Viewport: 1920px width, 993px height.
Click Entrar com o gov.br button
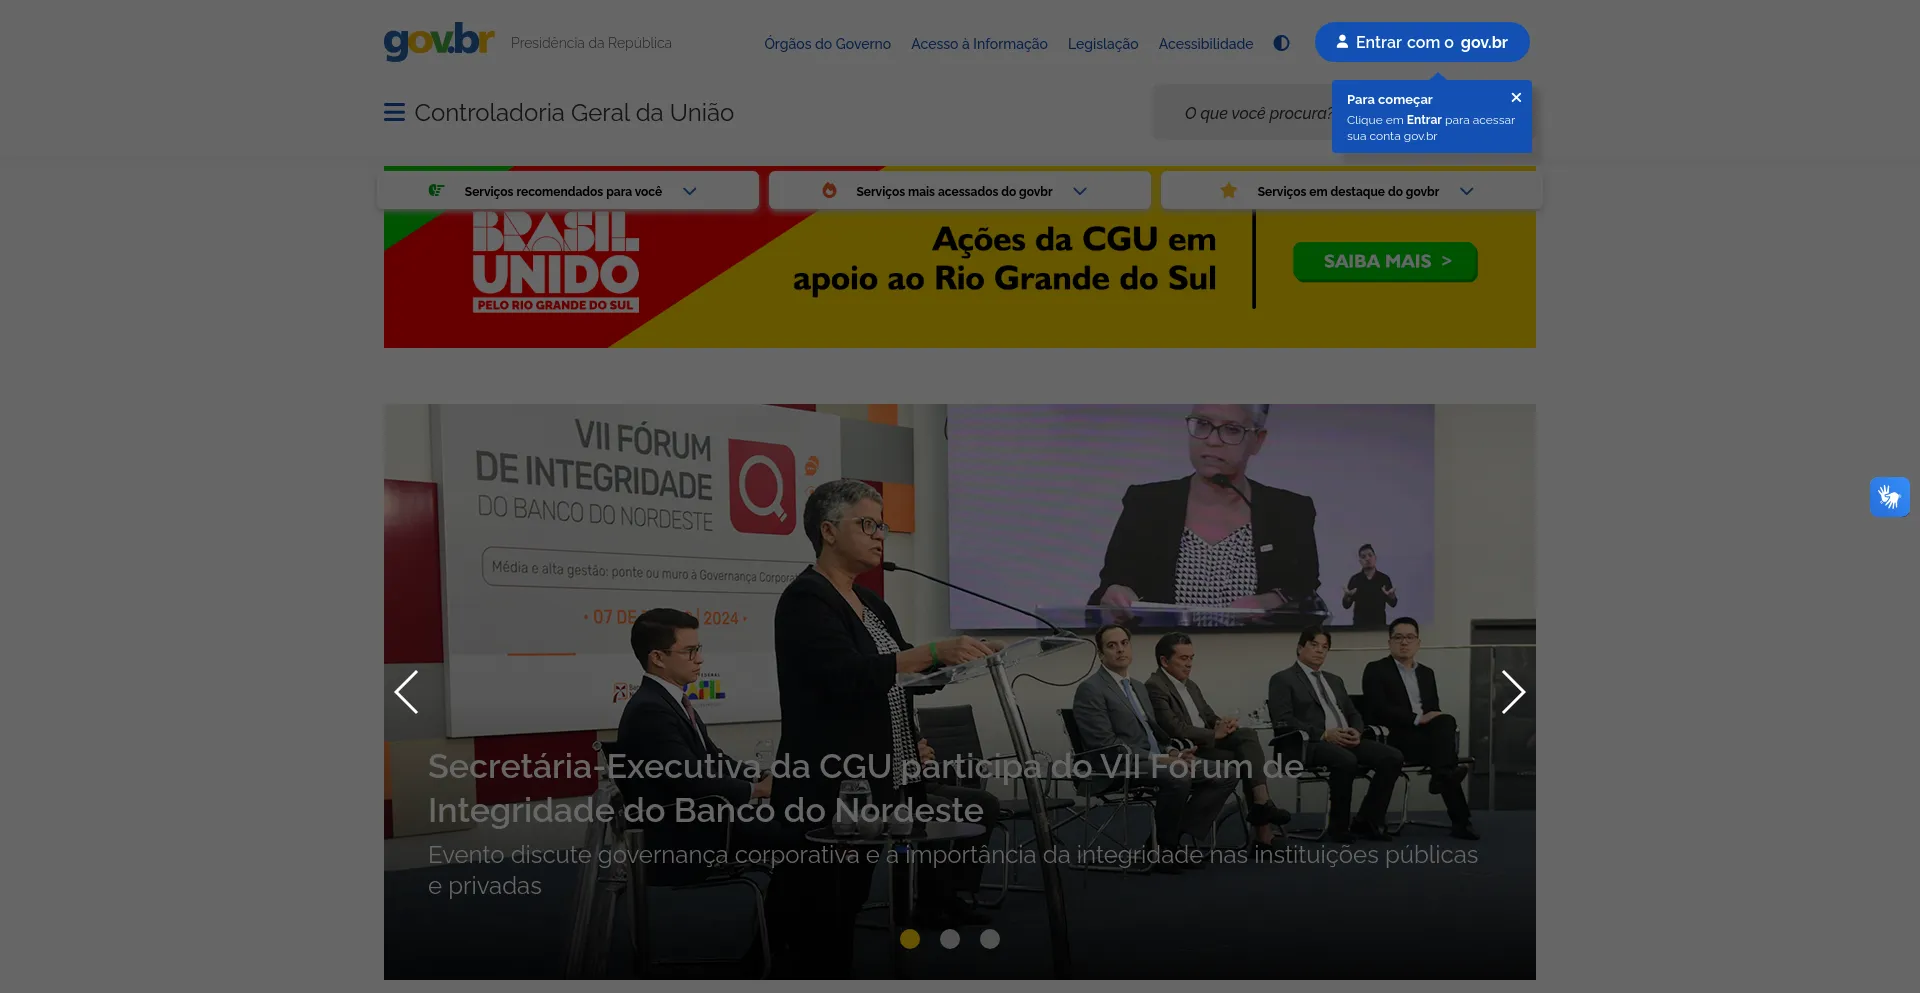[1422, 42]
